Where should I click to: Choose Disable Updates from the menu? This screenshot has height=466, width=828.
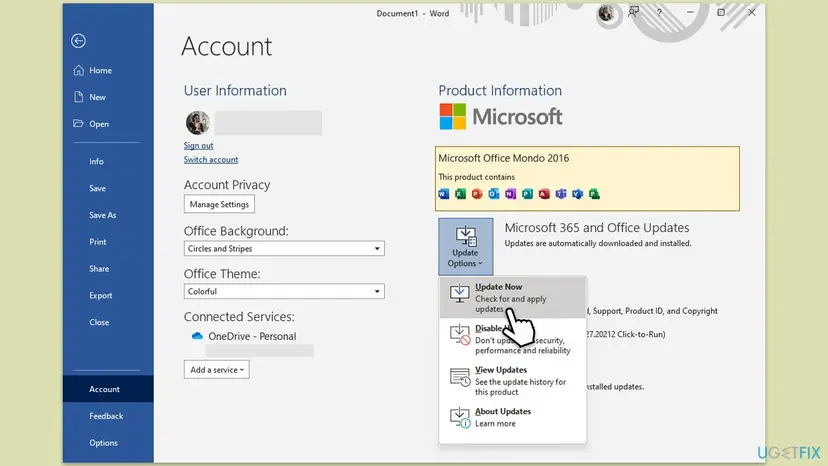[x=512, y=339]
